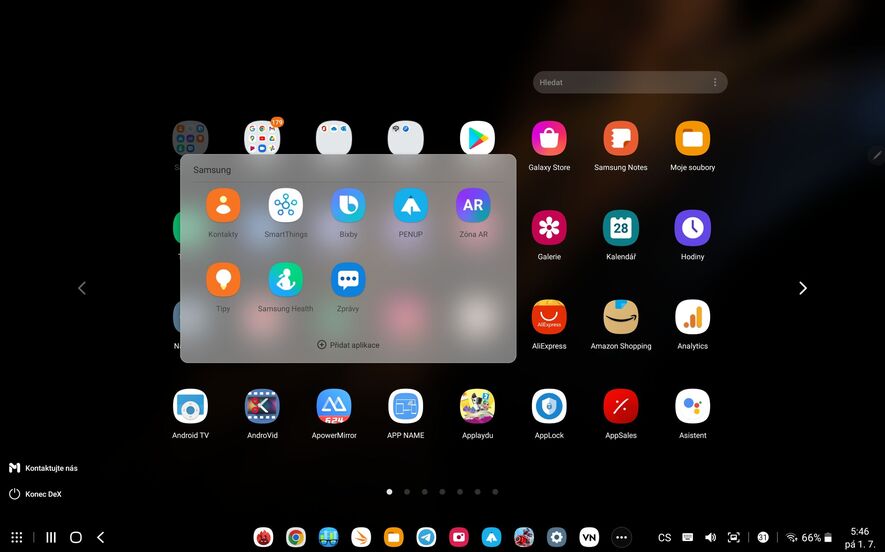885x552 pixels.
Task: Open clock showing 5:46 in taskbar
Action: tap(860, 538)
